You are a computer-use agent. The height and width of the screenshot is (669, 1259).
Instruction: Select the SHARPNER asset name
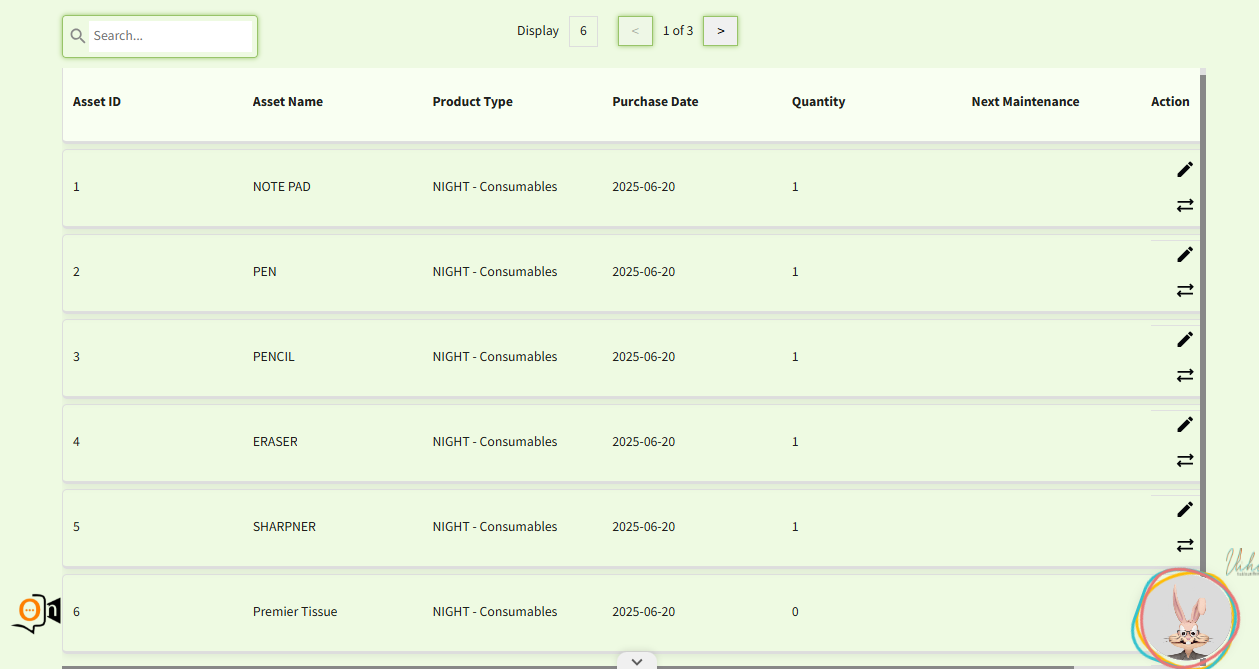click(x=284, y=527)
